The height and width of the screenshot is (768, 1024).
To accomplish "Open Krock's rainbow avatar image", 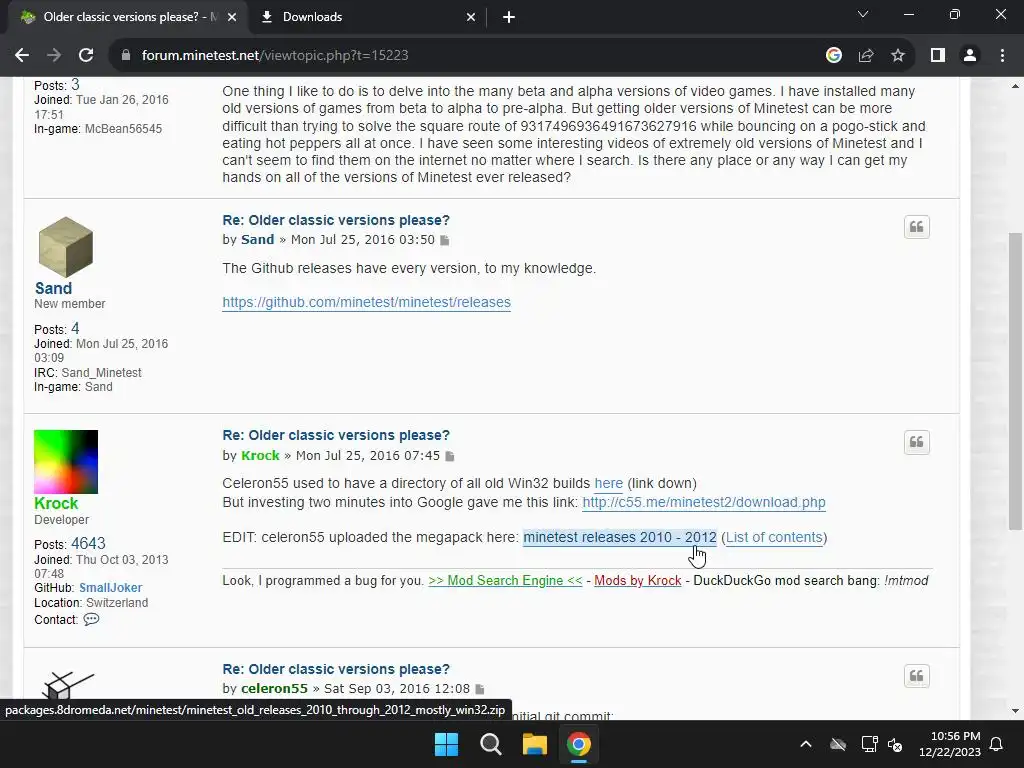I will click(66, 462).
